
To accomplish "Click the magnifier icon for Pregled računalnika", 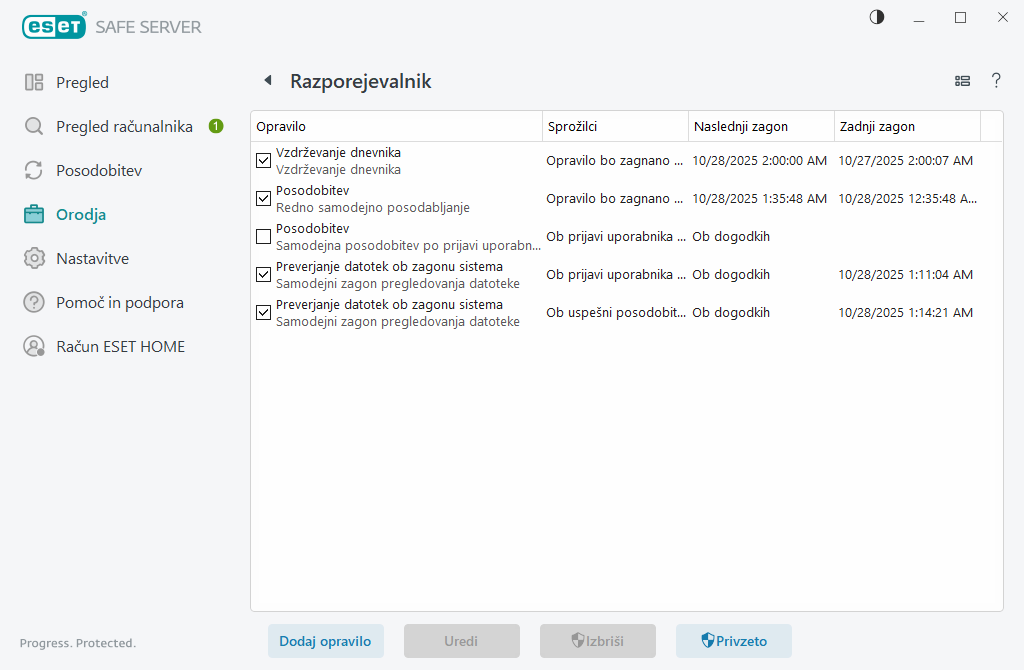I will 34,127.
